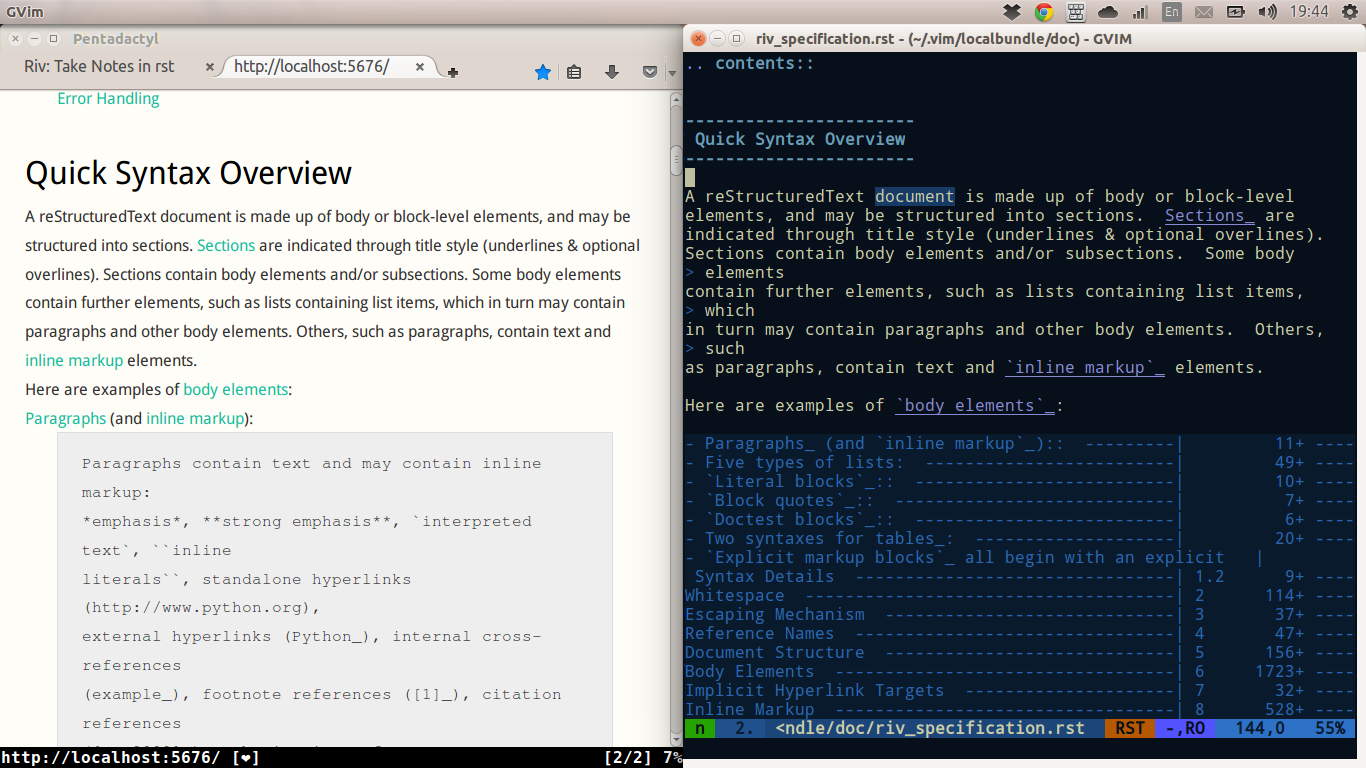
Task: Click the '`inline markup`_' reference above 'Here are examples' in GVIM
Action: click(1085, 367)
